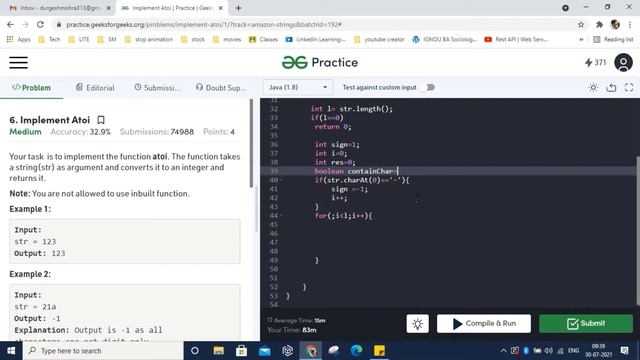Click the GeeksforGeeks Practice logo
The image size is (640, 360).
[320, 62]
